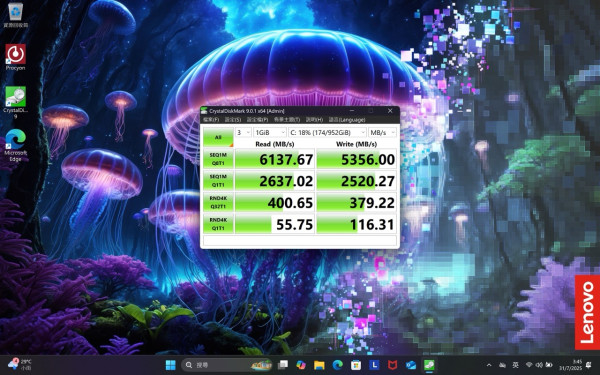Run the RND4K Q1T1 test
Image resolution: width=600 pixels, height=375 pixels.
(218, 224)
